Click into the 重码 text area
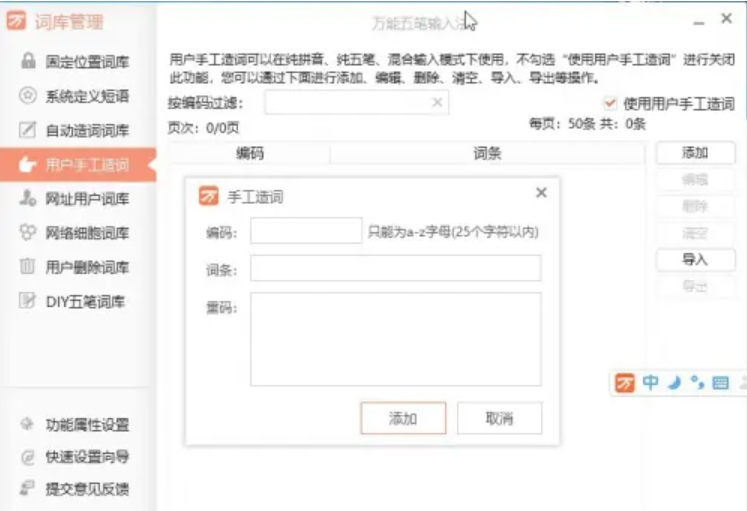The image size is (747, 511). pos(395,339)
